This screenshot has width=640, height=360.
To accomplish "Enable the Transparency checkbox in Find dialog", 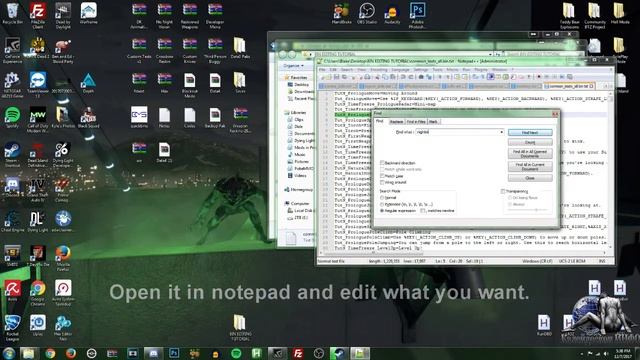I will (514, 191).
